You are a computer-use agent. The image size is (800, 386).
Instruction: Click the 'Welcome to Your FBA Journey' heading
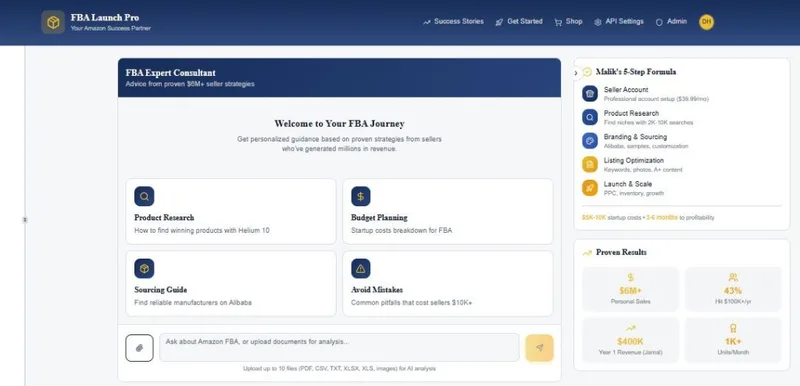(339, 123)
